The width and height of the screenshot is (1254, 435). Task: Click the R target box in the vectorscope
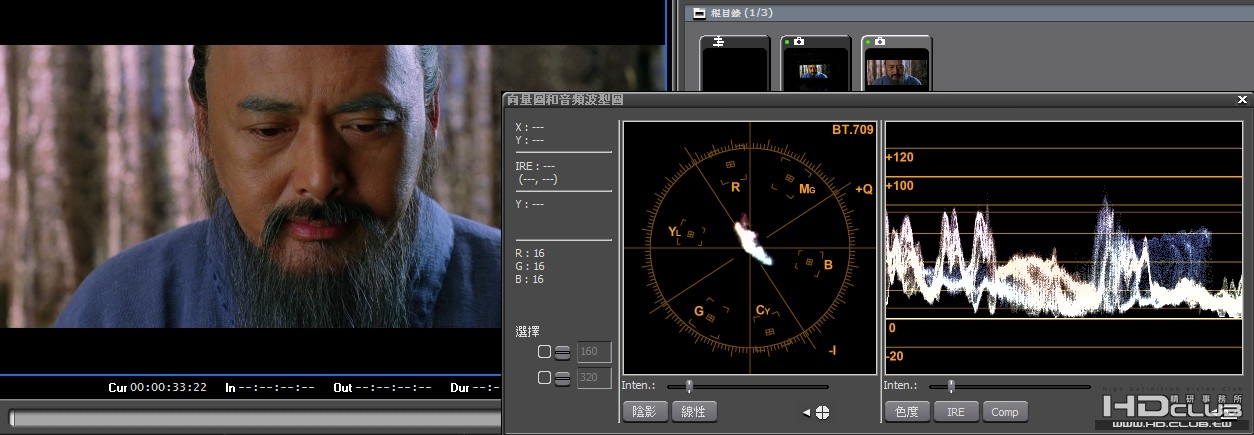[731, 164]
